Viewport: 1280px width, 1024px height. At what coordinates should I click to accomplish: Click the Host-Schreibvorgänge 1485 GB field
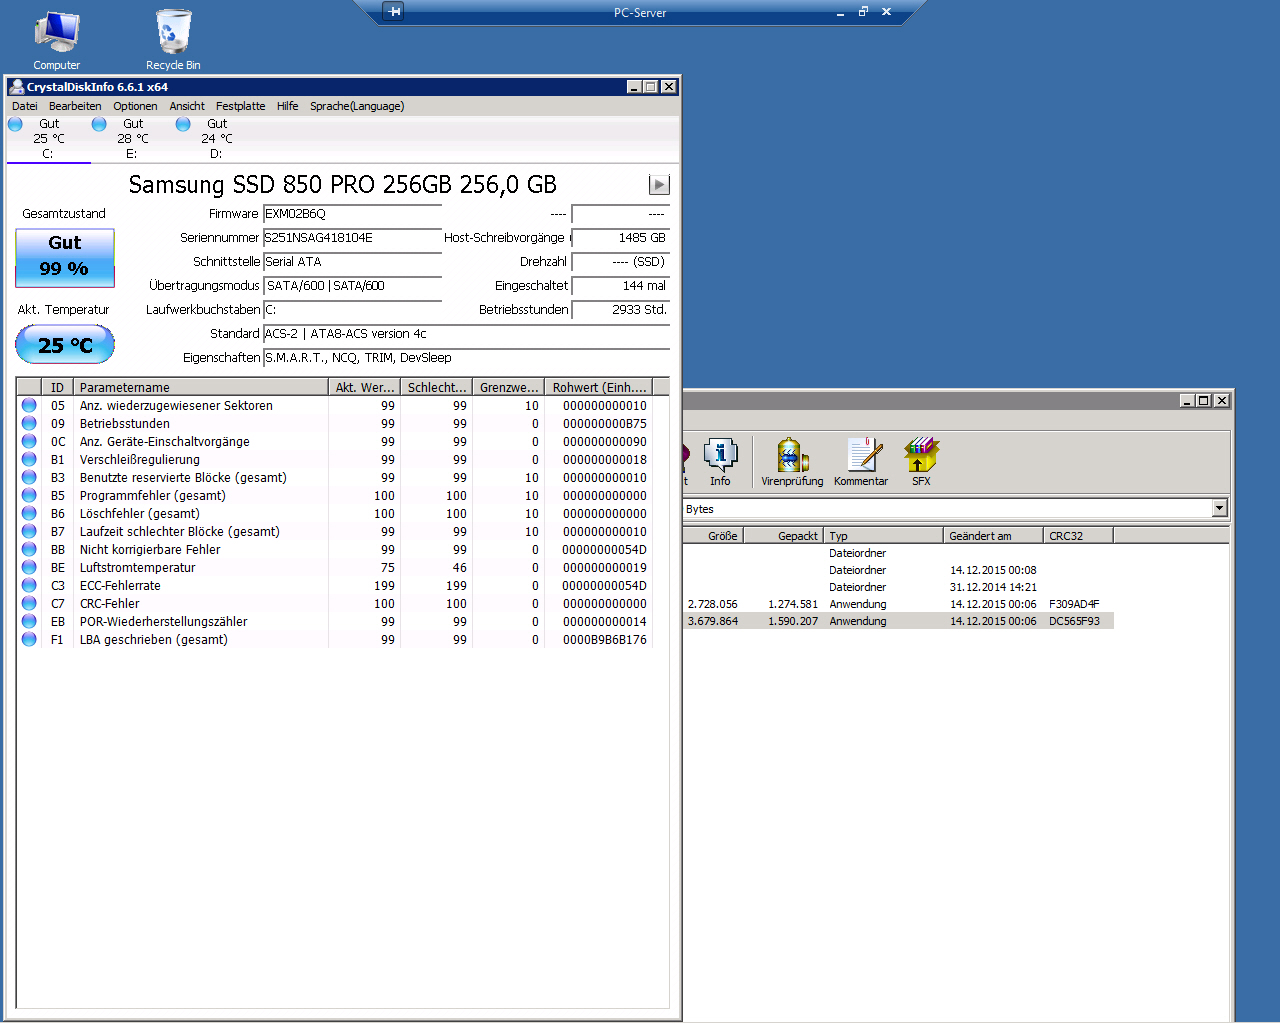pyautogui.click(x=621, y=238)
